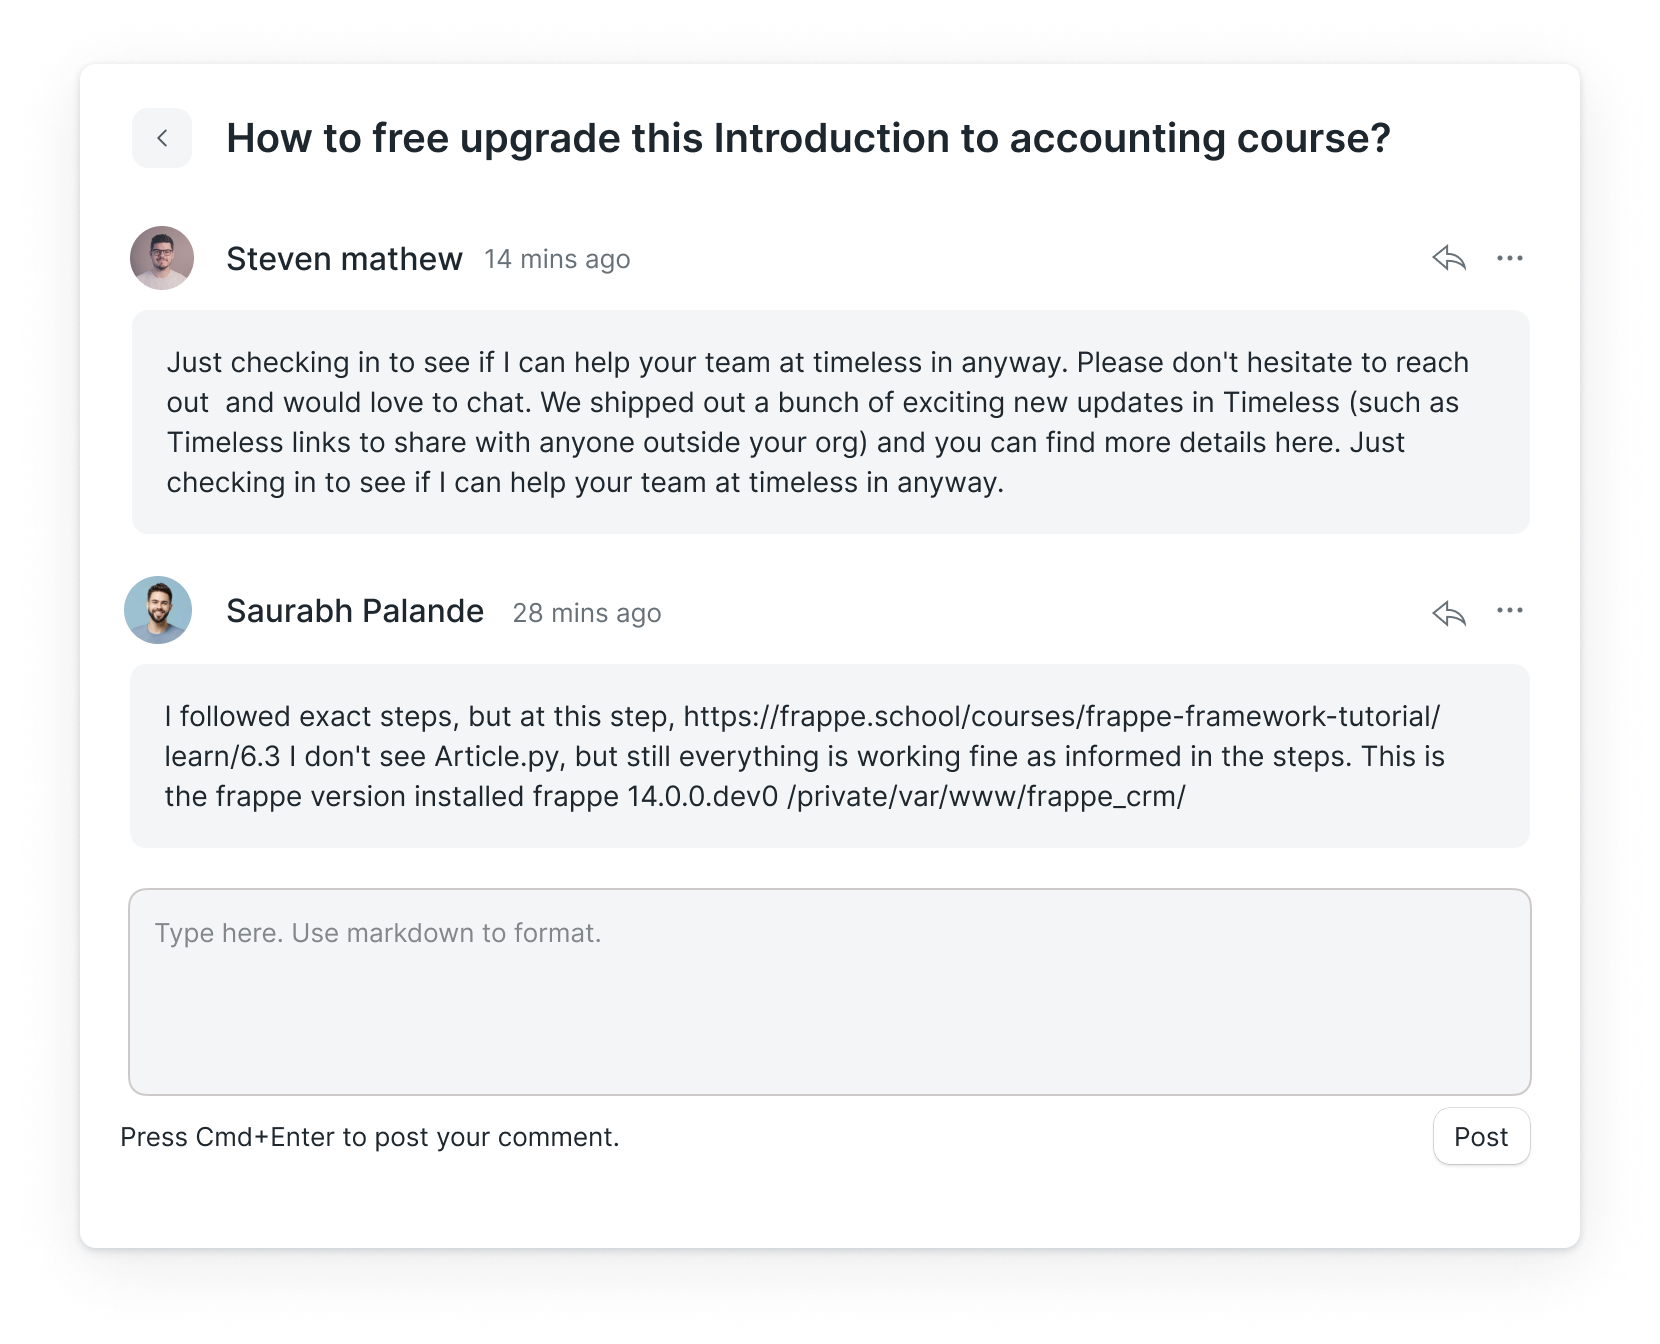
Task: Click the 'Type here' placeholder text
Action: pos(378,933)
